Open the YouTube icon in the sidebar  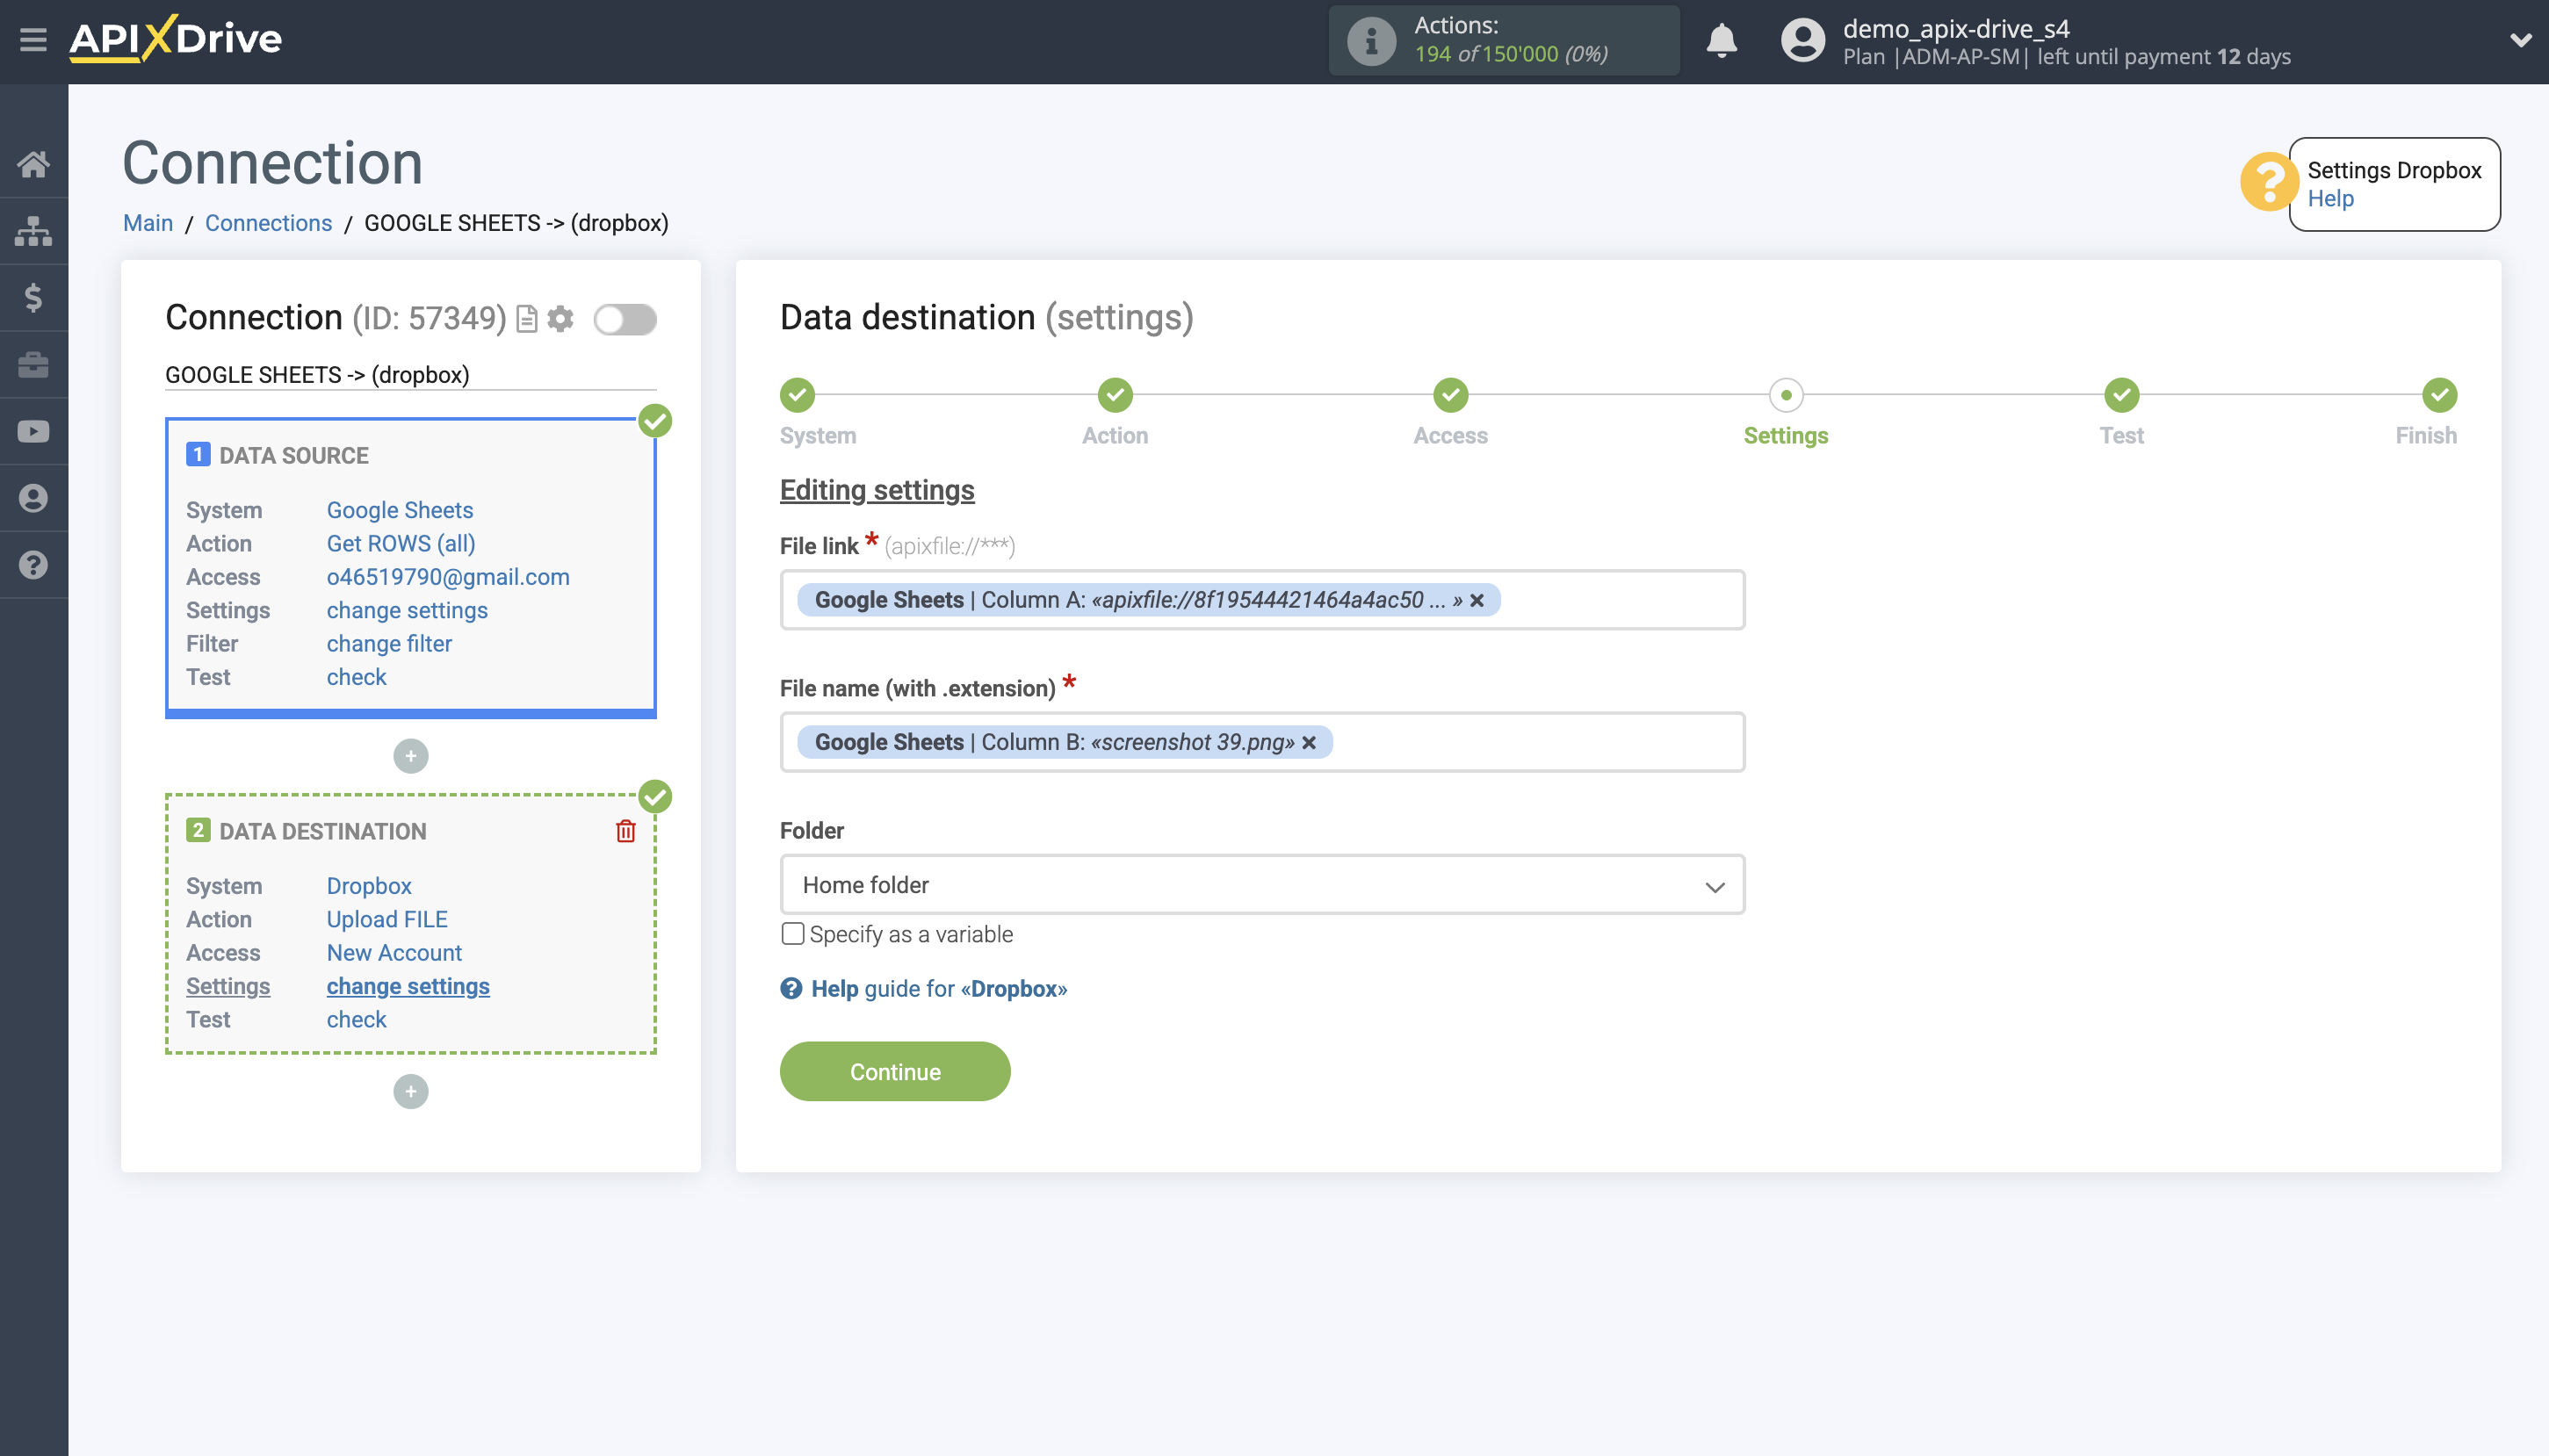pos(33,430)
